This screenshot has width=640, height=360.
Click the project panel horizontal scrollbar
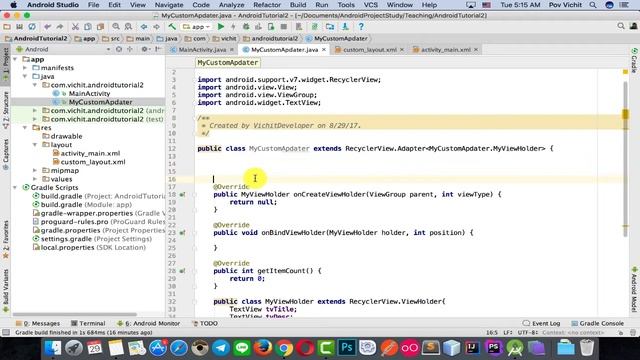(75, 314)
